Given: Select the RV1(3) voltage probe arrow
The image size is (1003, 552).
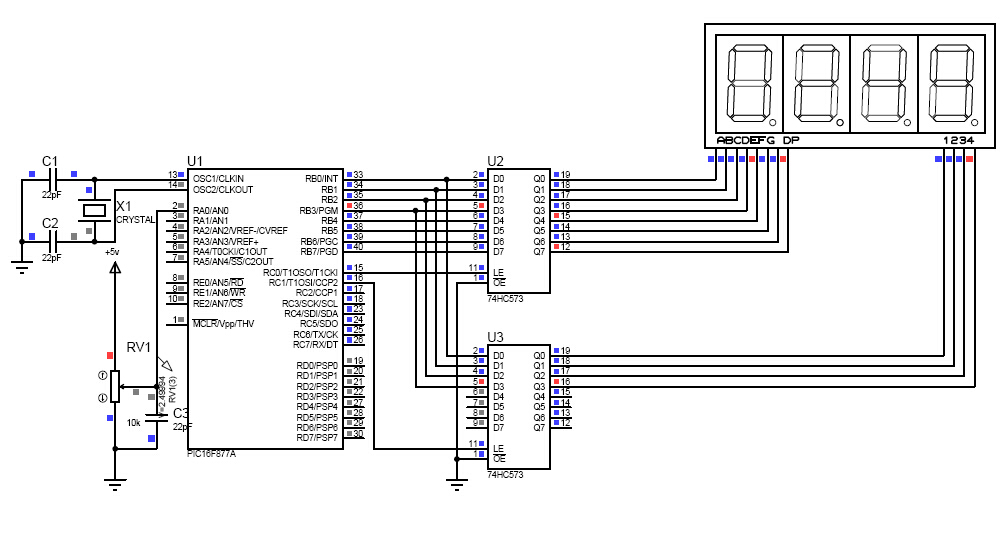Looking at the screenshot, I should click(x=166, y=365).
